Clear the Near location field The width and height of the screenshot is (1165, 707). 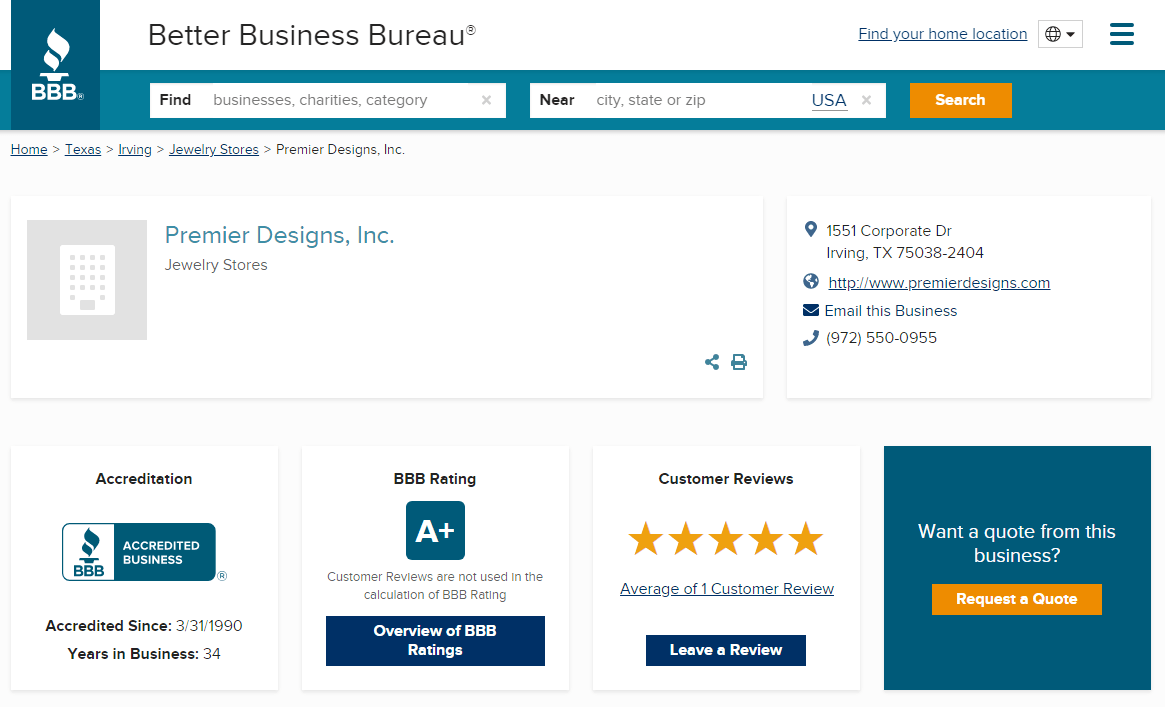(x=866, y=100)
